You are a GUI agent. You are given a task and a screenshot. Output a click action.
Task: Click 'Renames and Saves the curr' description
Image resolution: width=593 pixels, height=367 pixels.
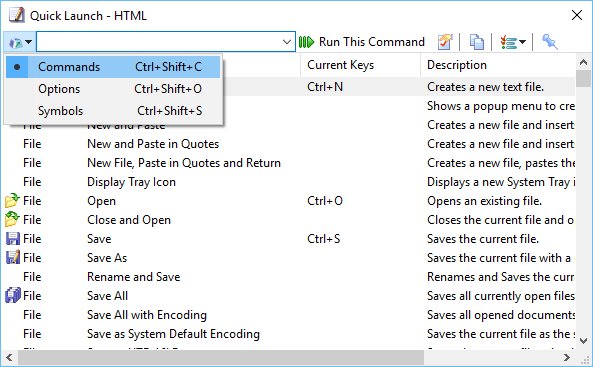pyautogui.click(x=501, y=277)
